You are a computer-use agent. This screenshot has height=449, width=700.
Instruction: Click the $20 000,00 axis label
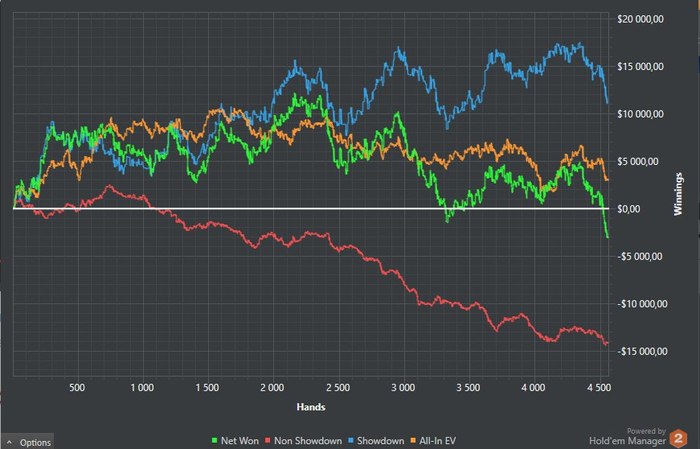pyautogui.click(x=640, y=19)
